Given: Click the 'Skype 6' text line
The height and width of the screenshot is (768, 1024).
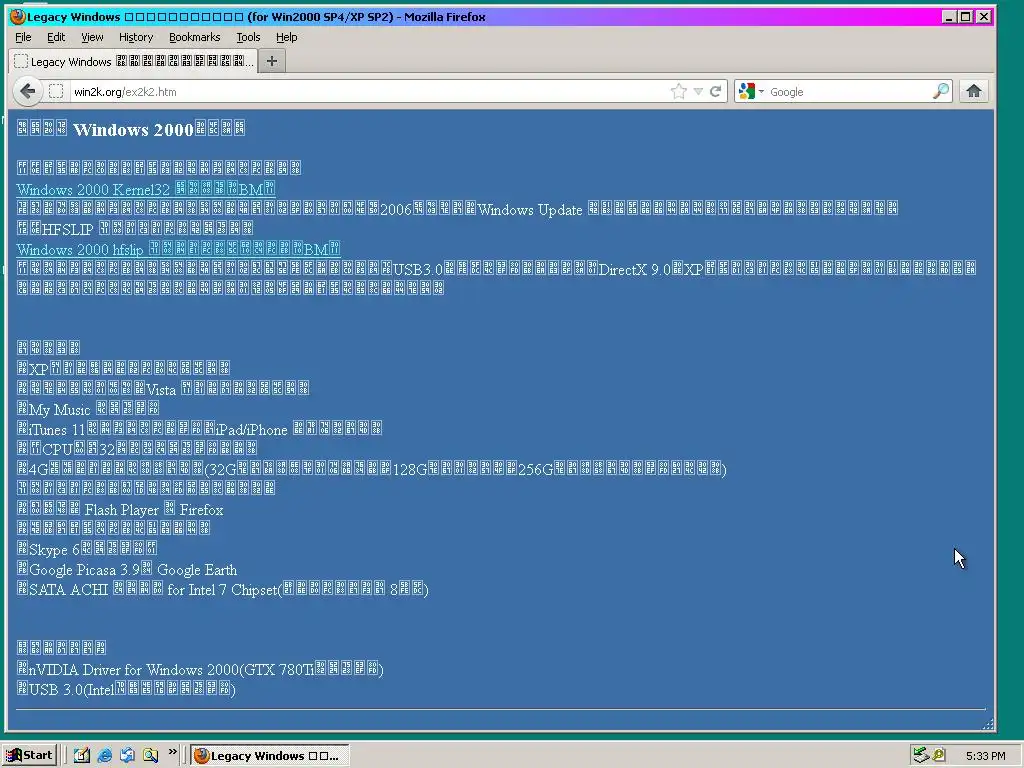Looking at the screenshot, I should point(87,549).
